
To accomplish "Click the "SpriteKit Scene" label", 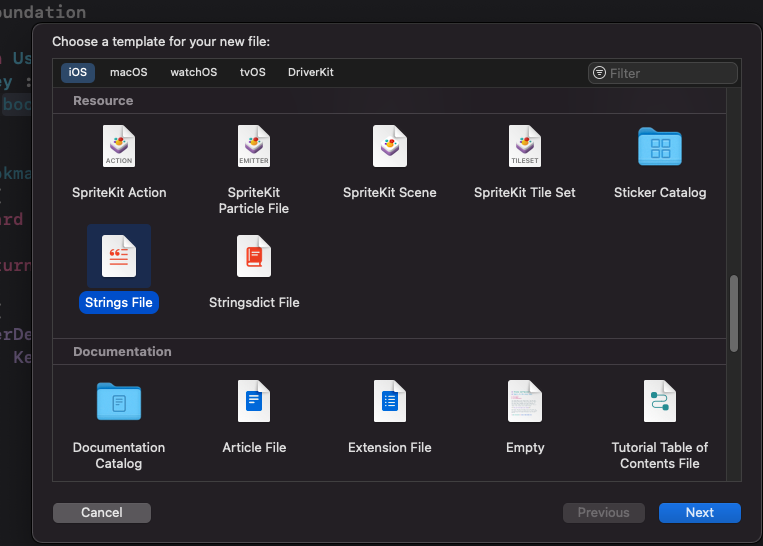I will pos(390,193).
